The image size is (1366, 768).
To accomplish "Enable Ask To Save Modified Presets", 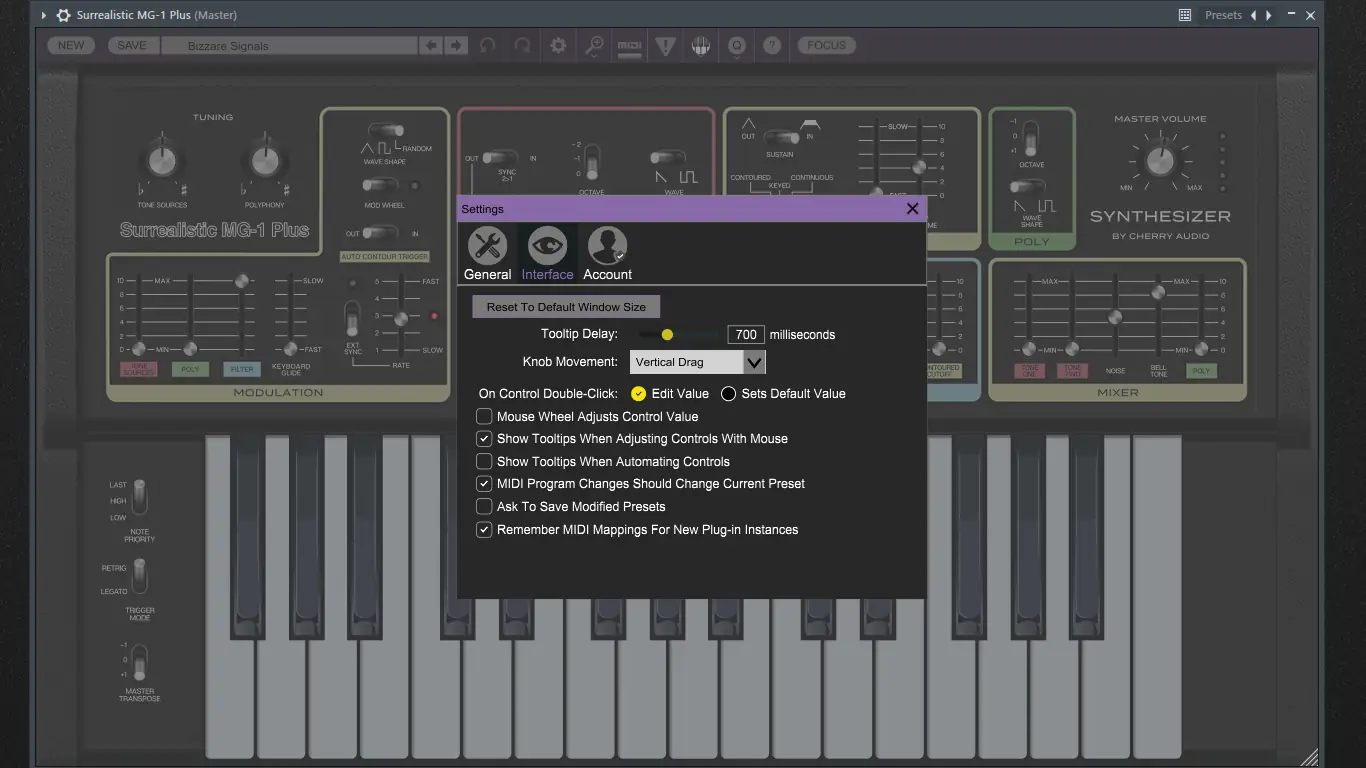I will pyautogui.click(x=484, y=507).
